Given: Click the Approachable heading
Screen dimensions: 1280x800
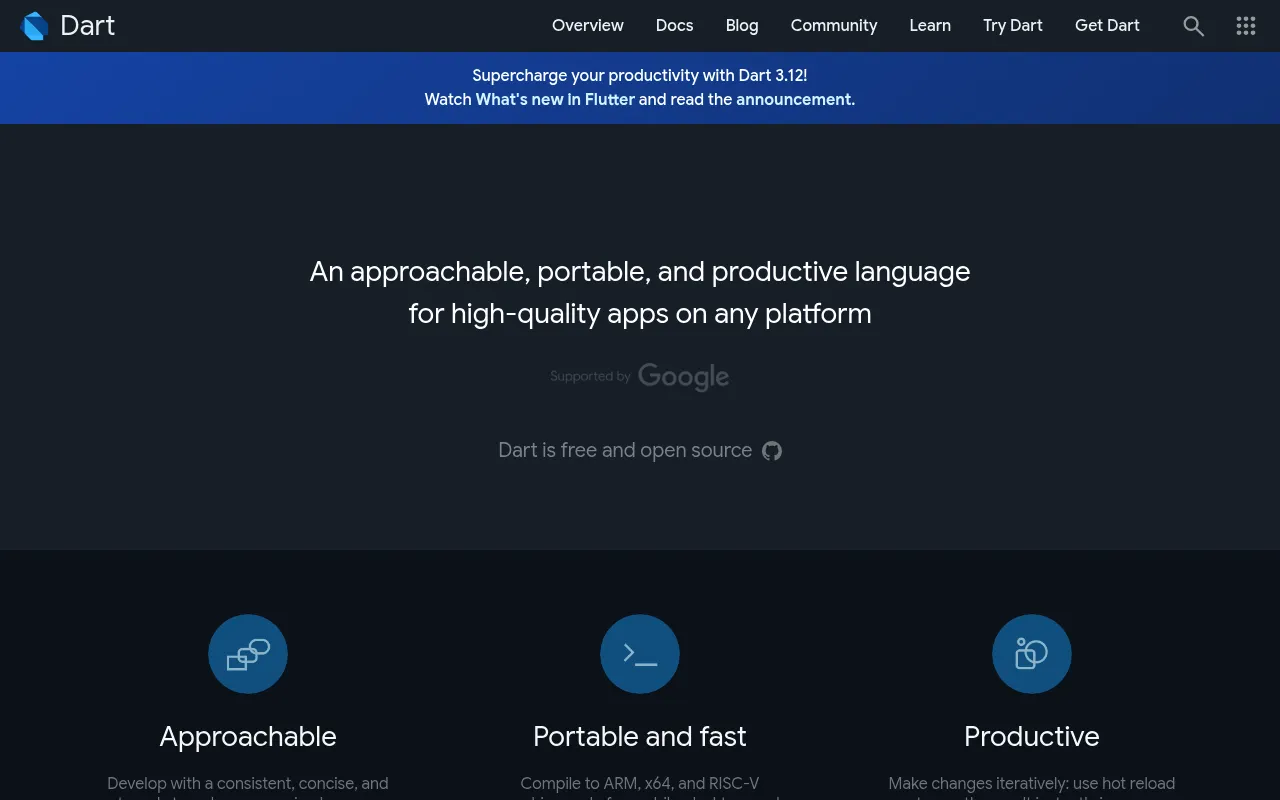Looking at the screenshot, I should pyautogui.click(x=248, y=737).
